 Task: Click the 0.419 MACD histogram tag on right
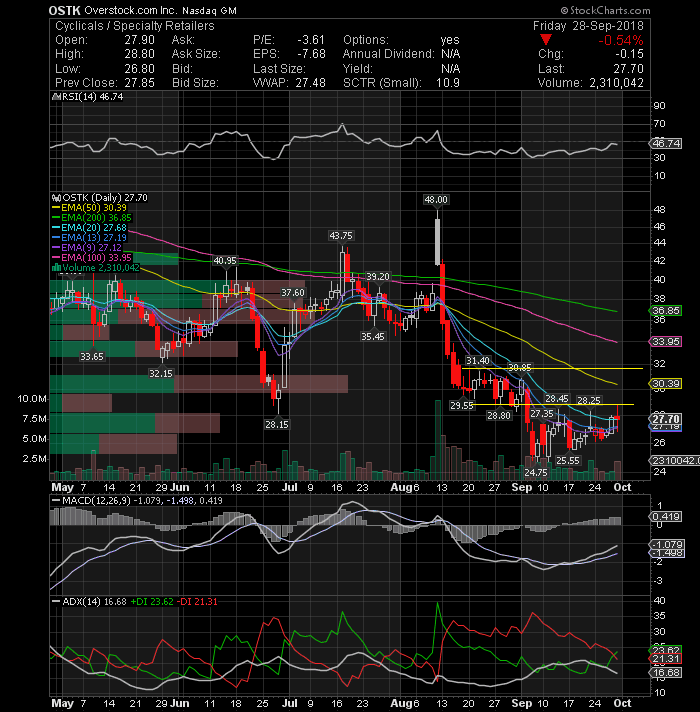666,516
